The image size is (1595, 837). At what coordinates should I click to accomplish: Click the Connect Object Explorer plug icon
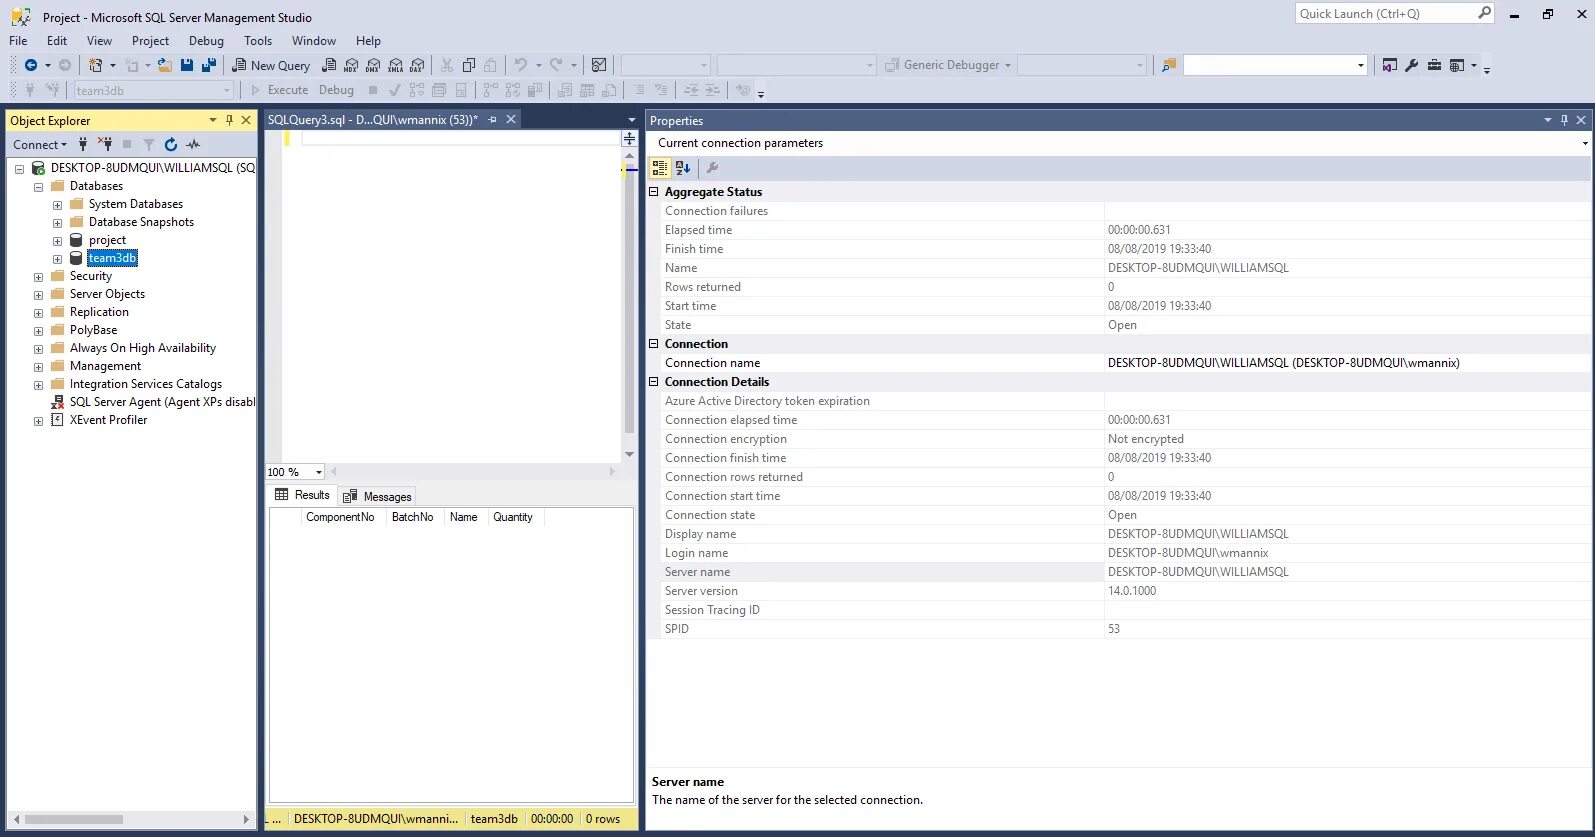coord(83,144)
